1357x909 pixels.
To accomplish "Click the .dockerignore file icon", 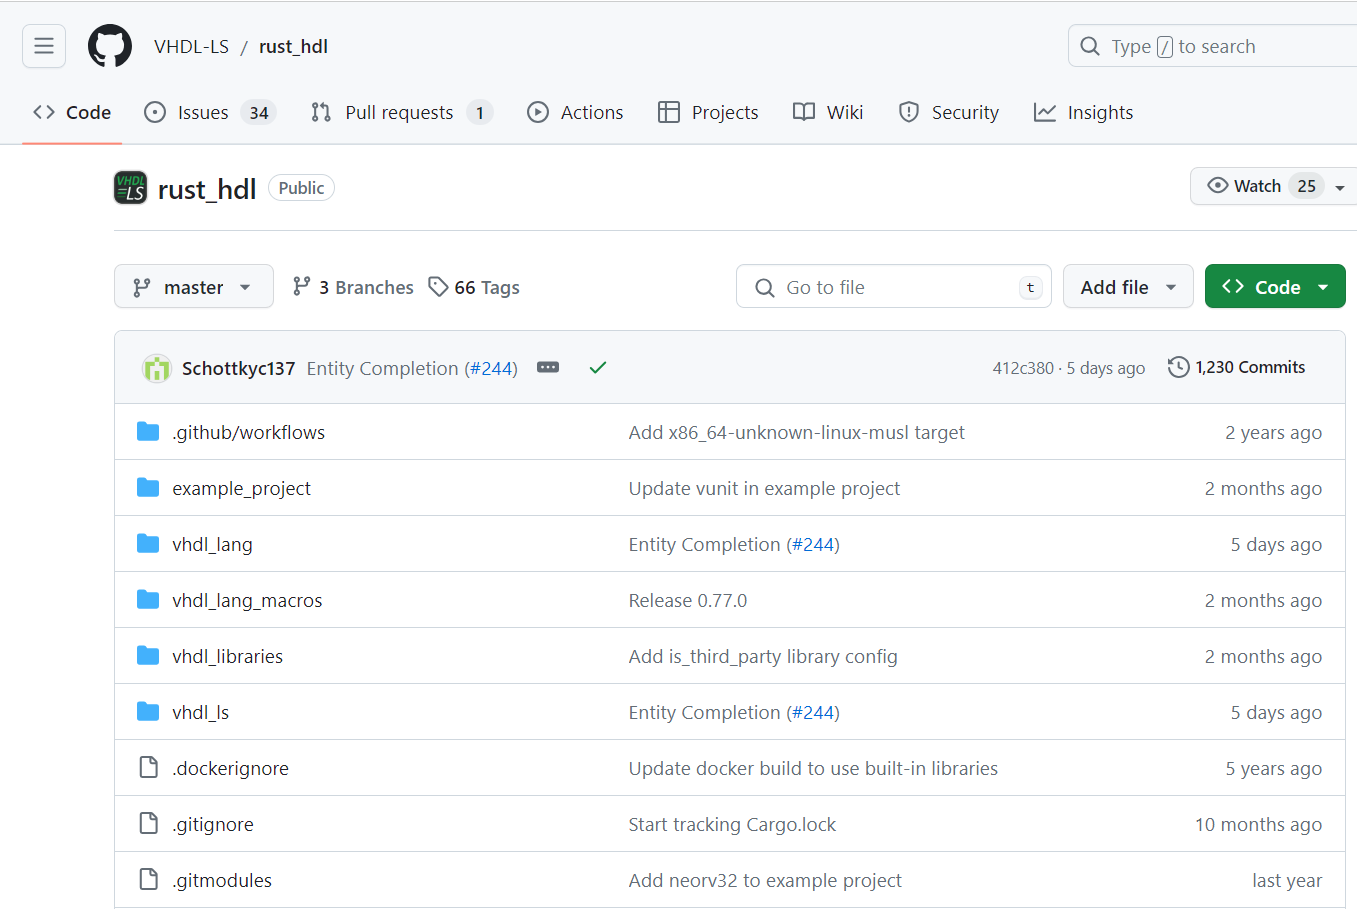I will [148, 768].
